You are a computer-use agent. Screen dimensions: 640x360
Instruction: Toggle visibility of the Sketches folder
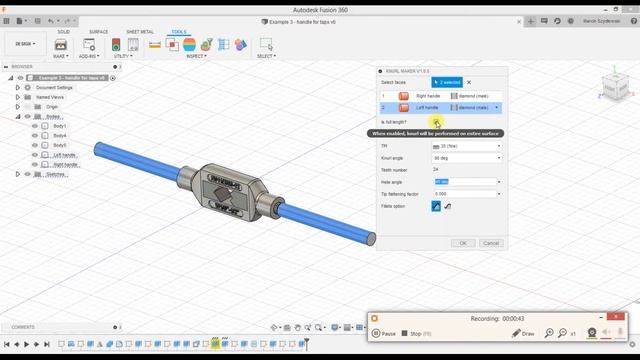(x=27, y=174)
